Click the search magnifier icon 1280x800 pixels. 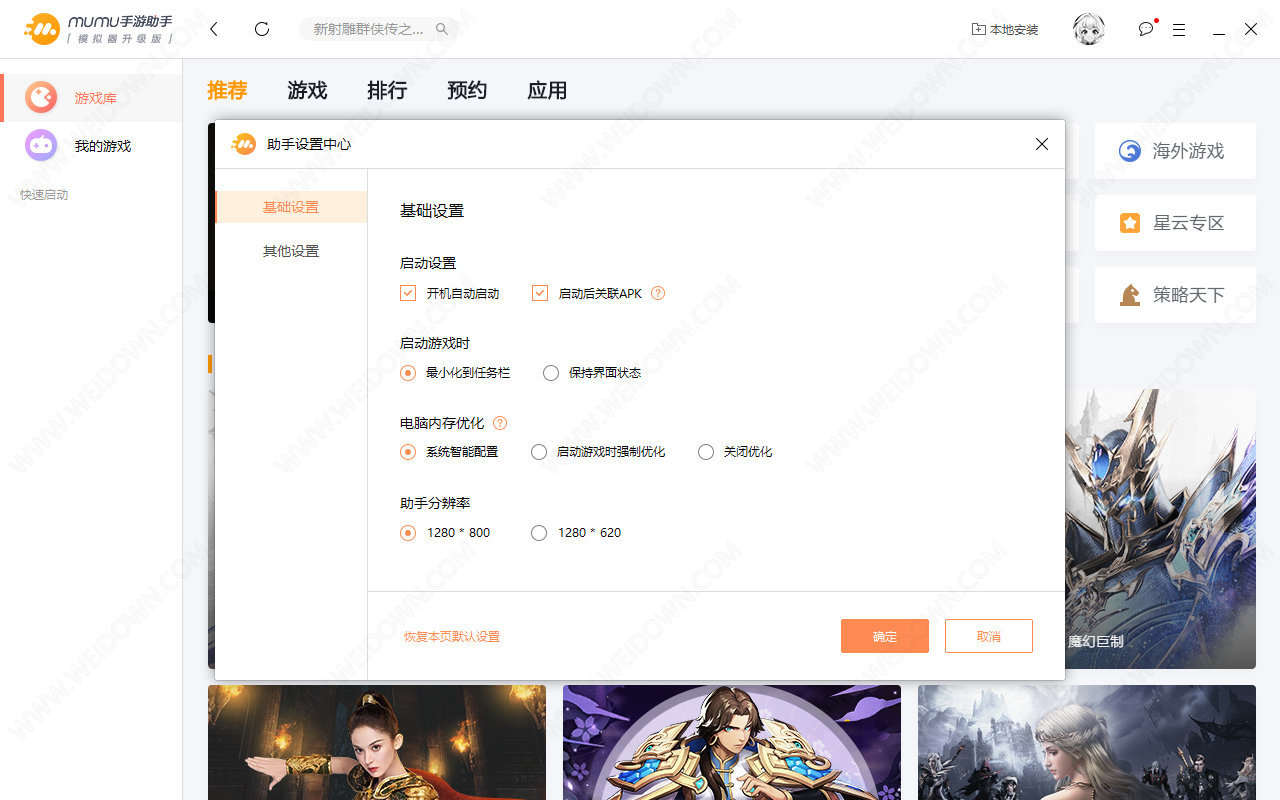(442, 29)
